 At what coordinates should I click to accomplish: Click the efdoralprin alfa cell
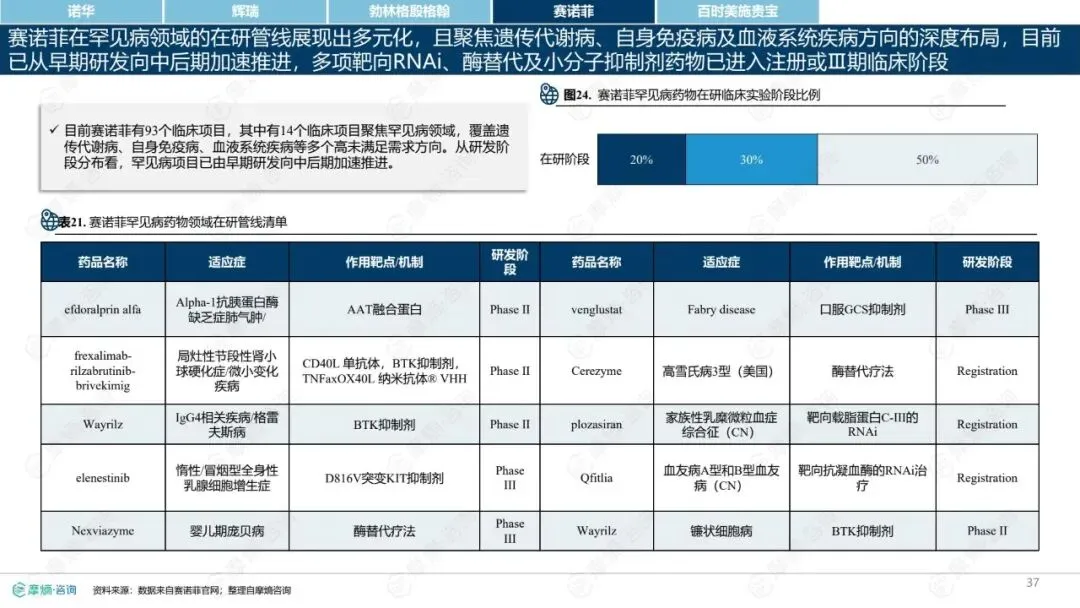click(103, 309)
